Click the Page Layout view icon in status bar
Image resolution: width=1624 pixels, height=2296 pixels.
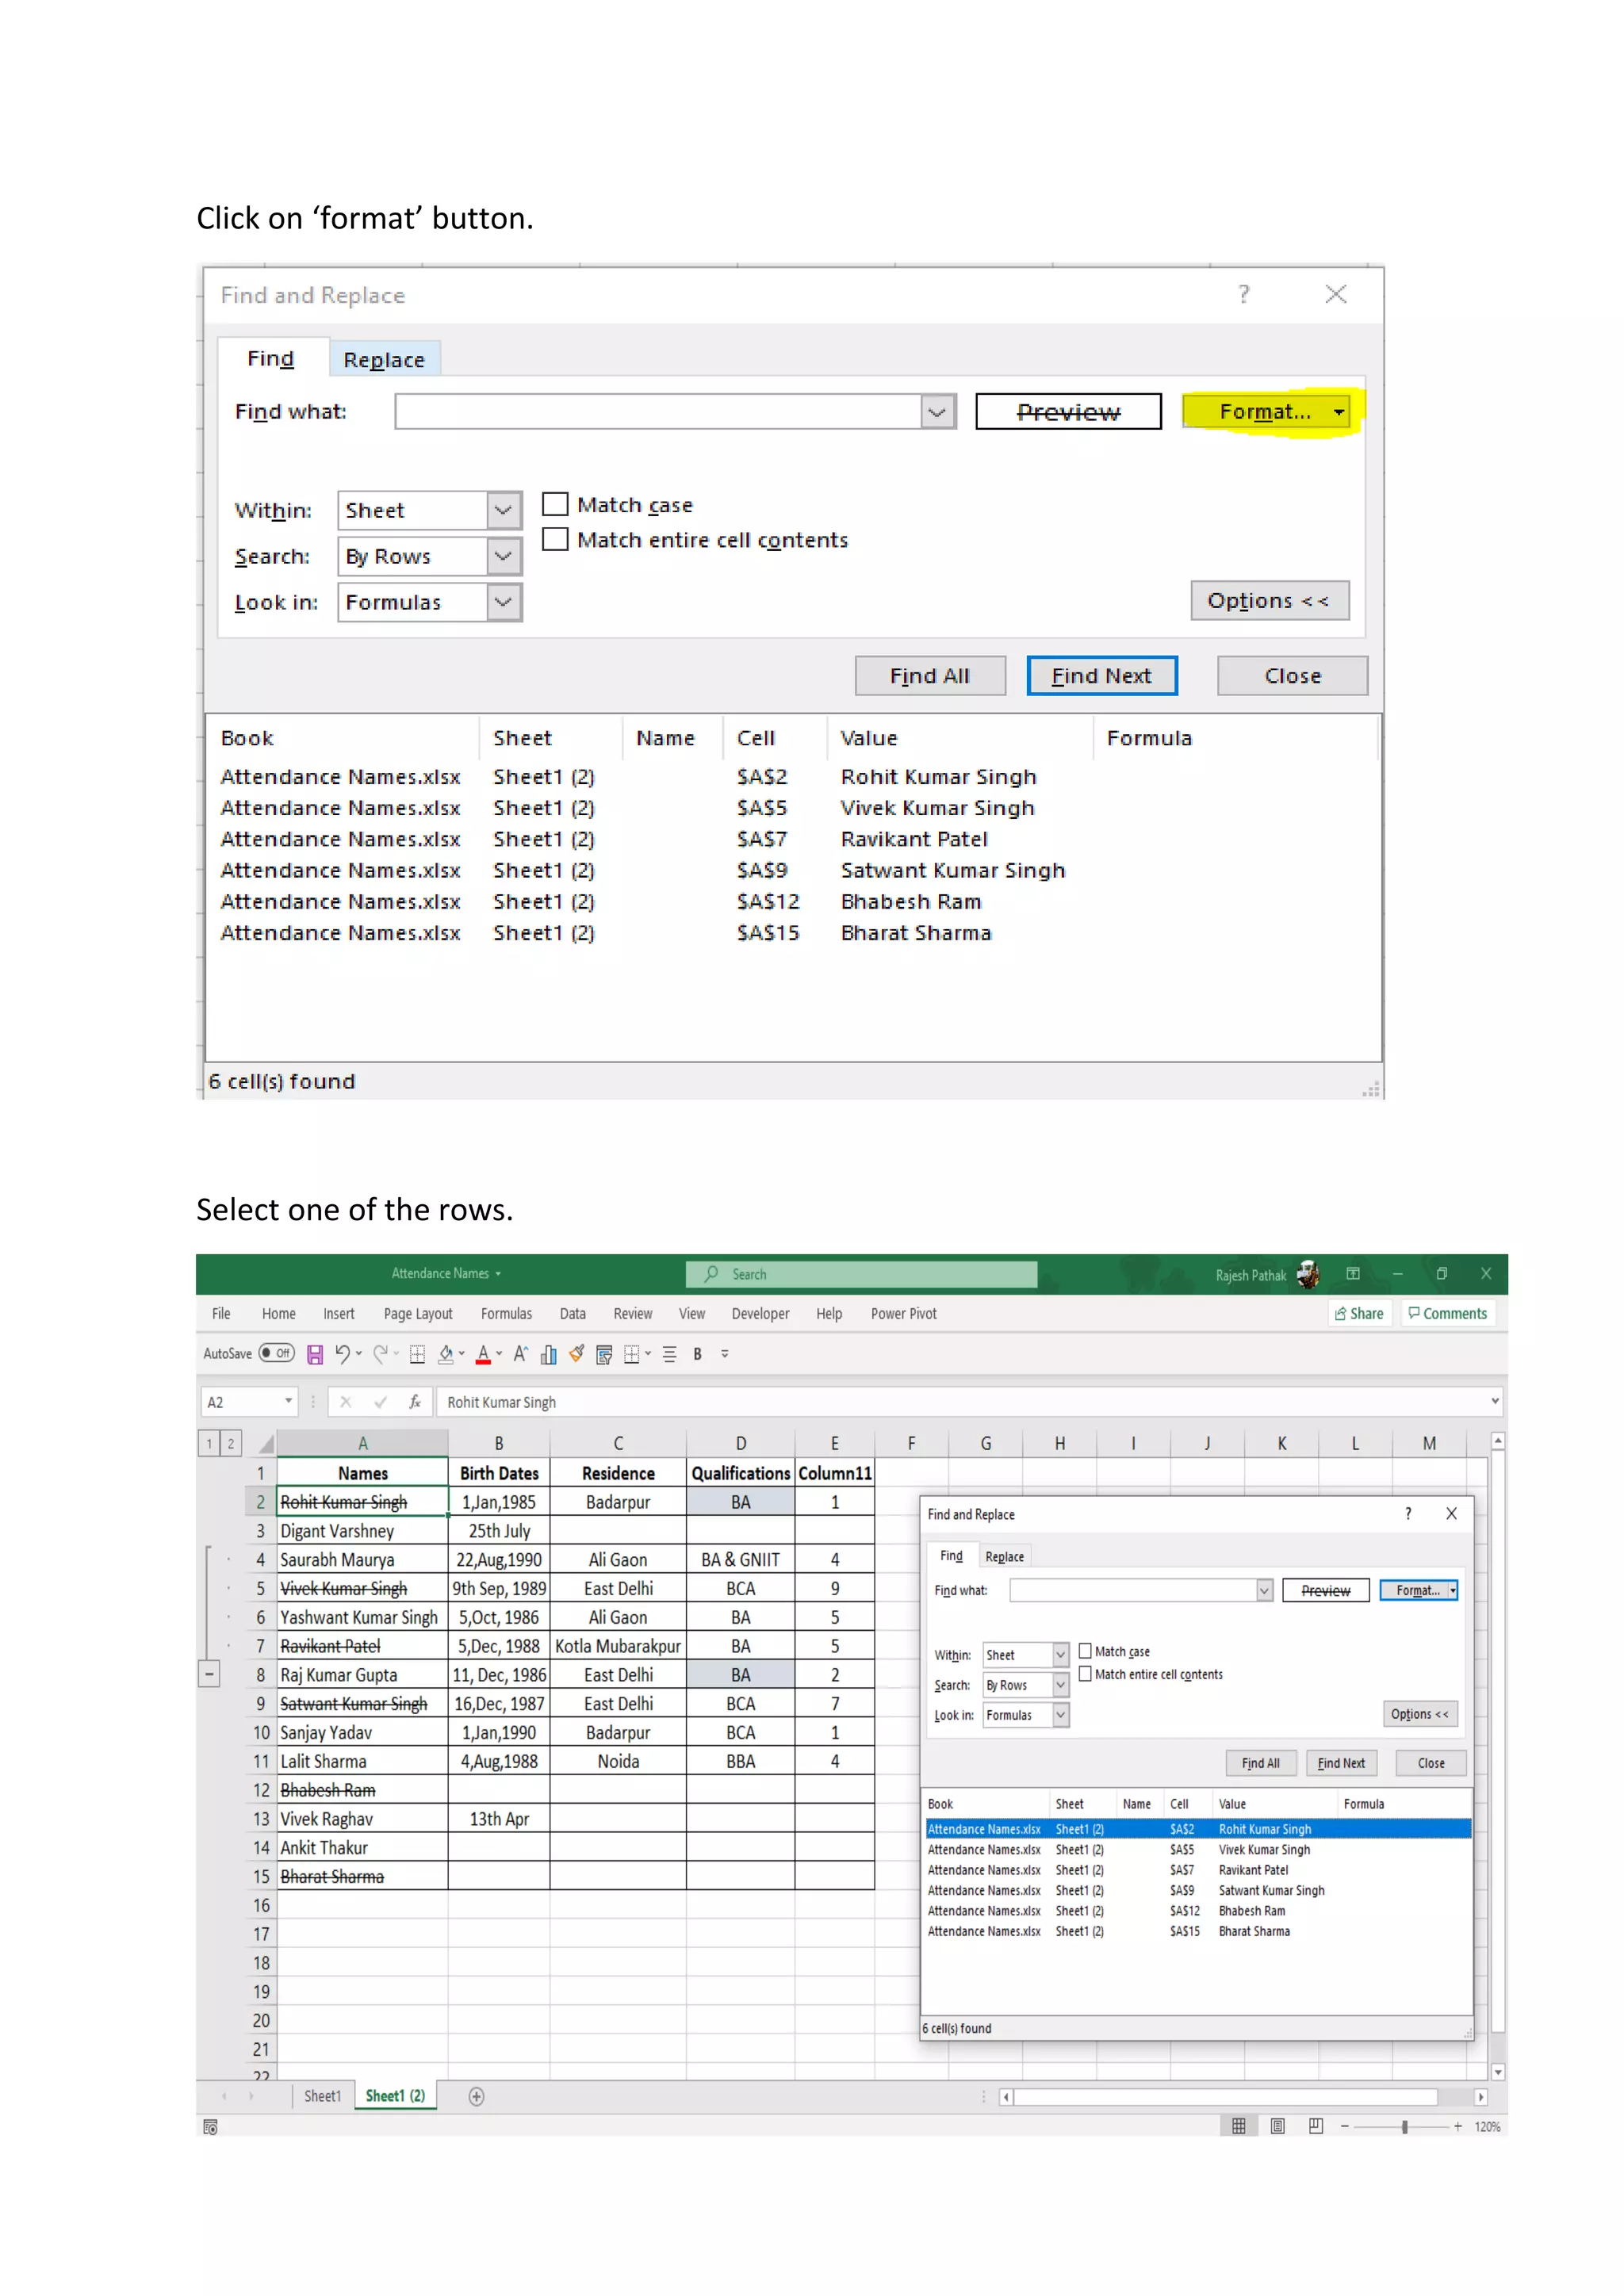pos(1277,2126)
